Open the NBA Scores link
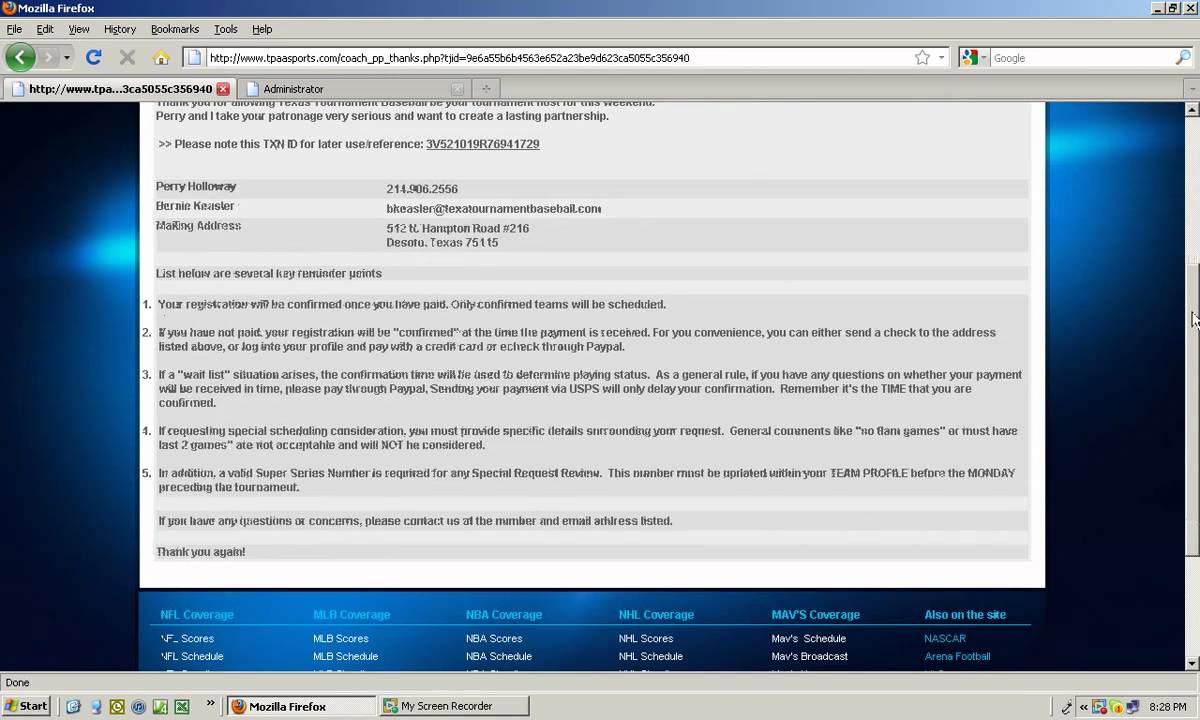Image resolution: width=1200 pixels, height=720 pixels. [494, 638]
